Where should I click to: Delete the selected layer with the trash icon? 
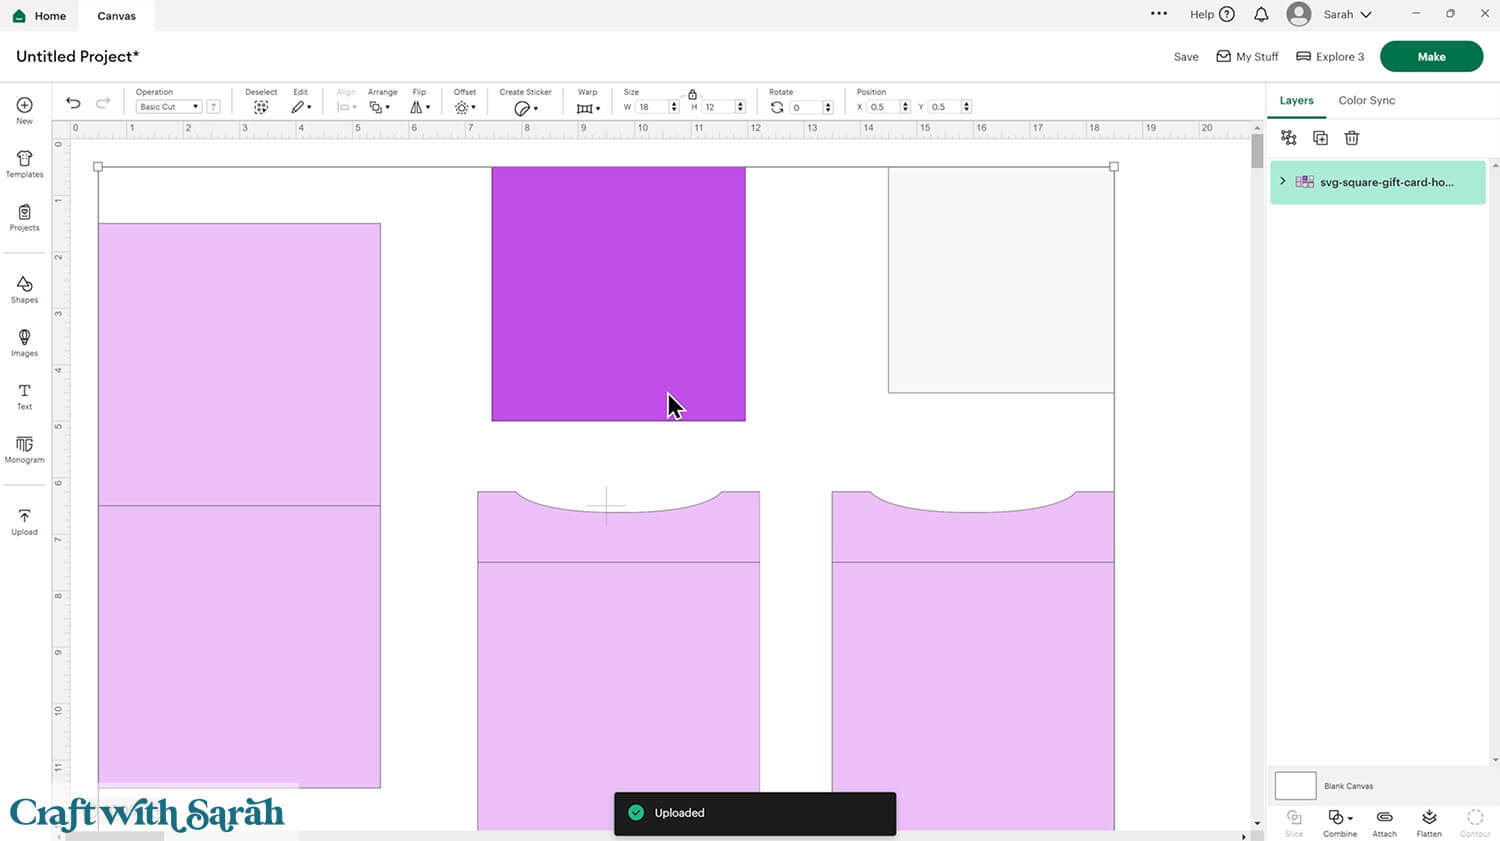[x=1352, y=138]
